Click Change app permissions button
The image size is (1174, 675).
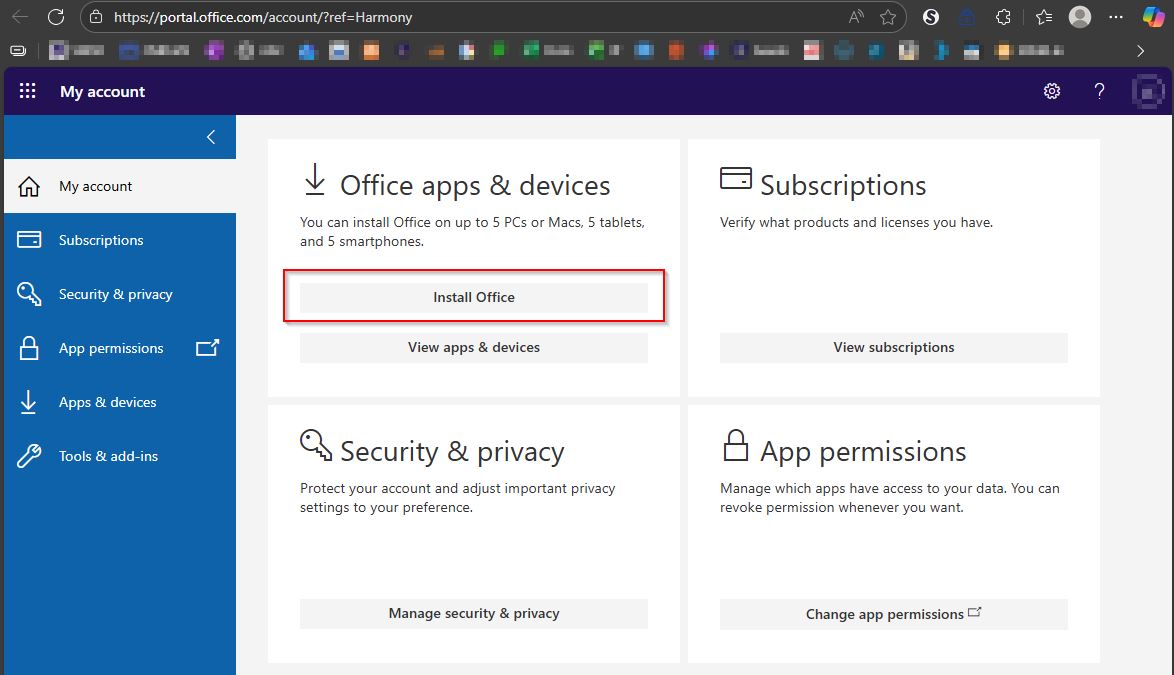coord(894,614)
